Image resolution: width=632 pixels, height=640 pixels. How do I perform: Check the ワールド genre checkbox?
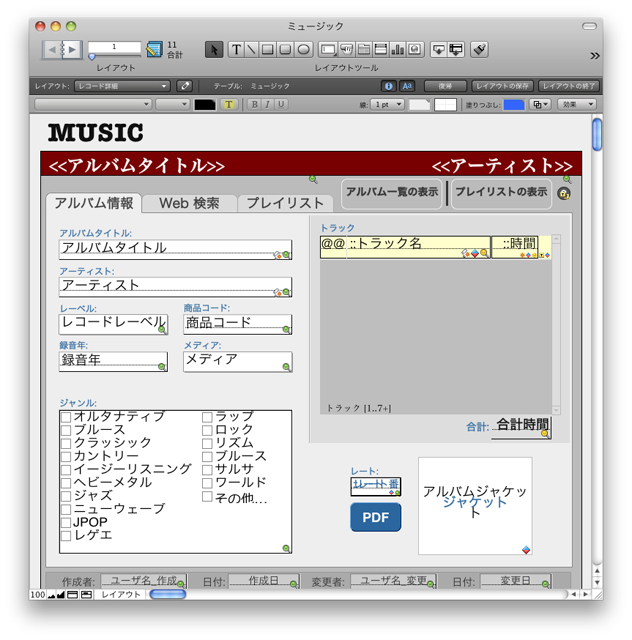point(207,483)
